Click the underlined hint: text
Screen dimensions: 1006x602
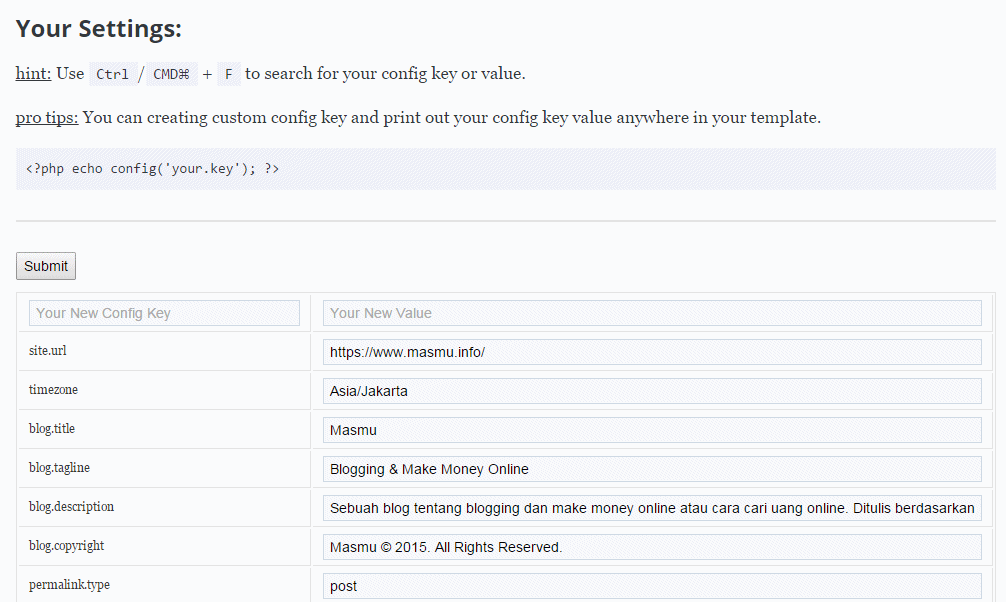(33, 73)
